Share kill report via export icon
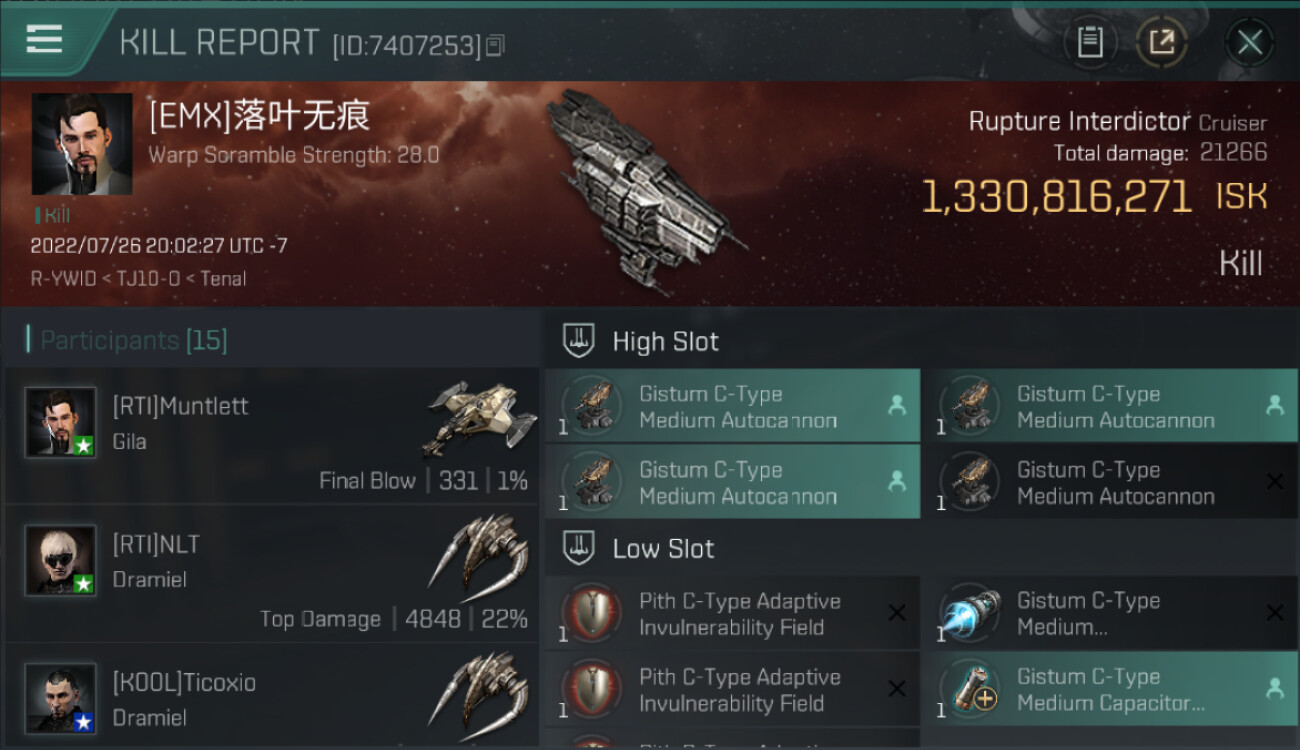Screen dimensions: 1300x750 point(1161,42)
